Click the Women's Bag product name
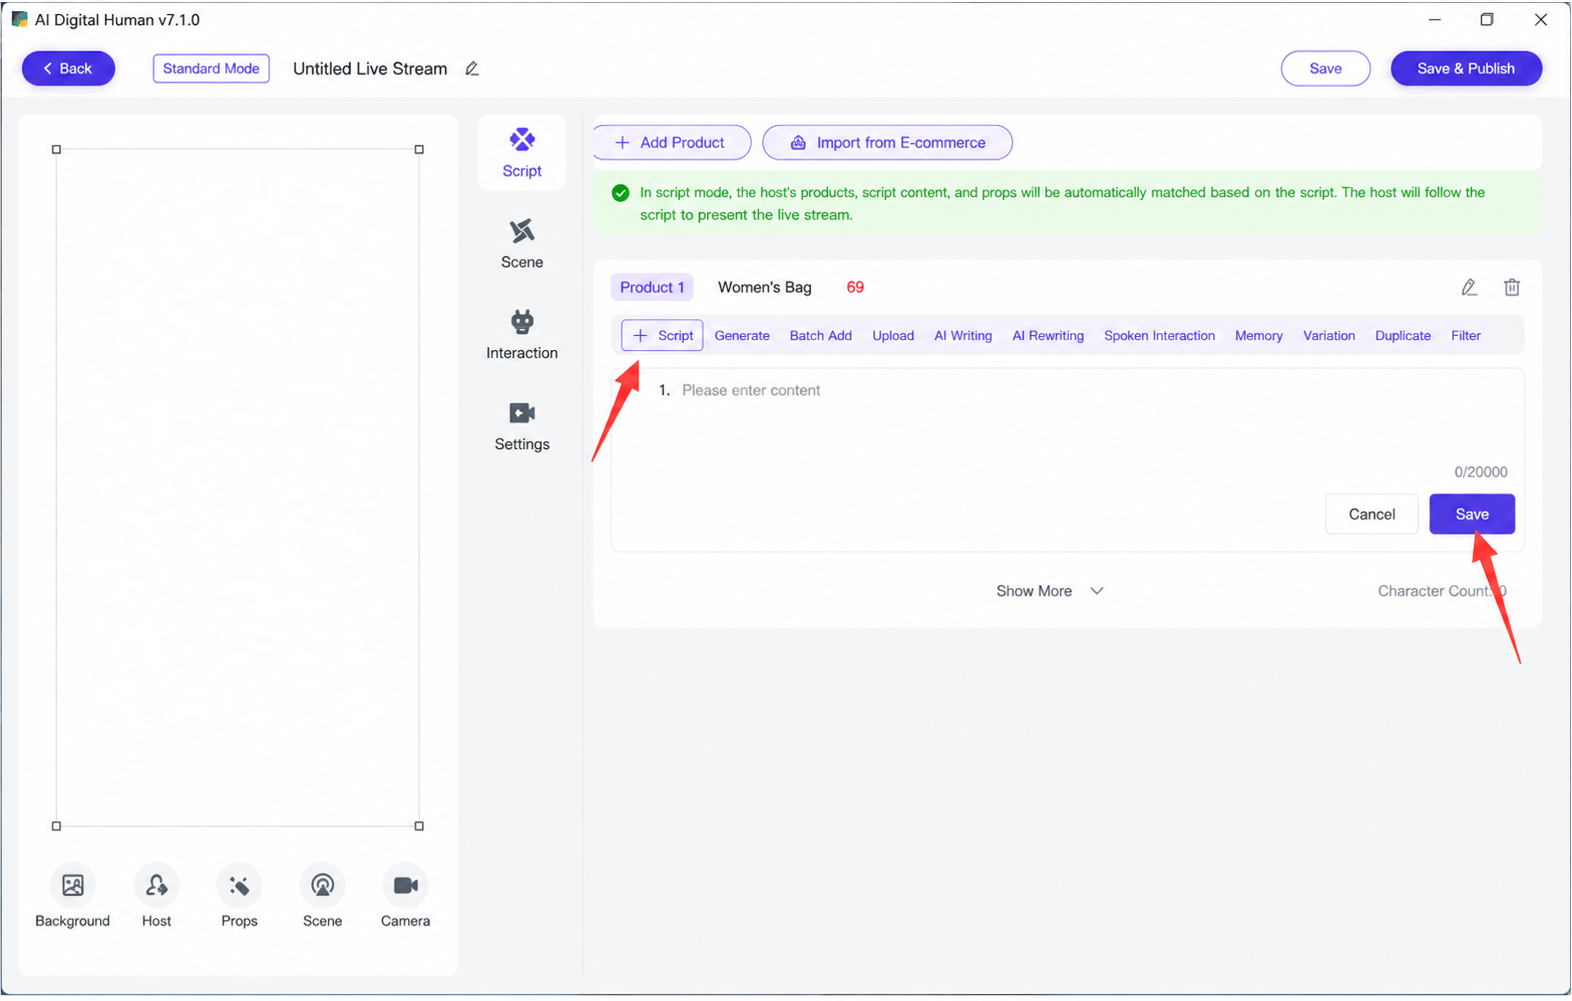 pyautogui.click(x=765, y=288)
